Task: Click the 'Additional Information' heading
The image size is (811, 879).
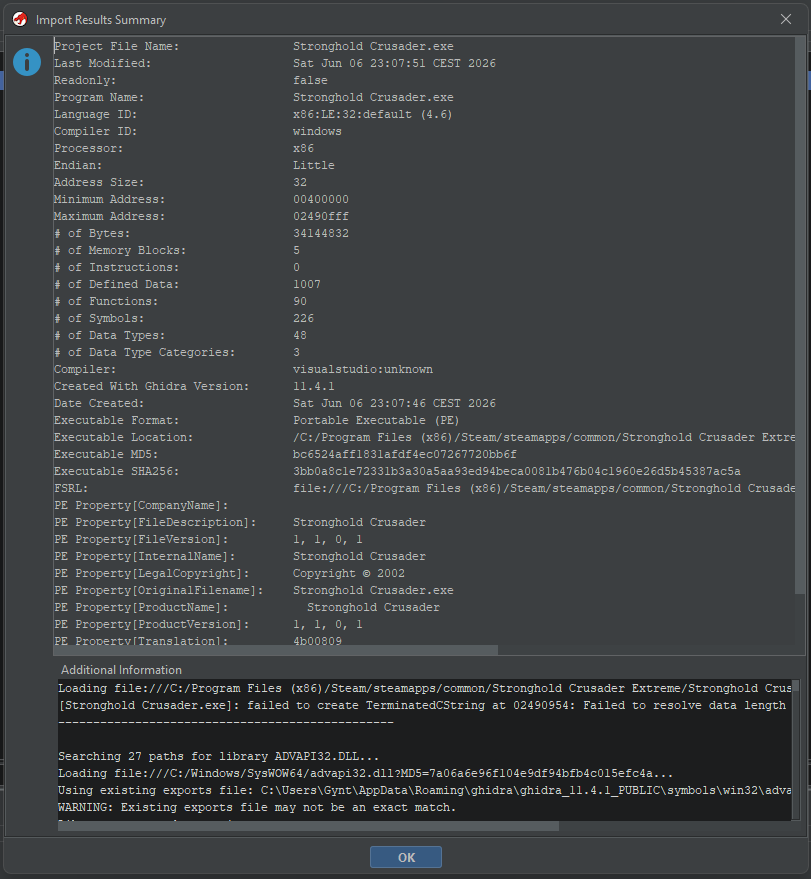Action: coord(121,670)
